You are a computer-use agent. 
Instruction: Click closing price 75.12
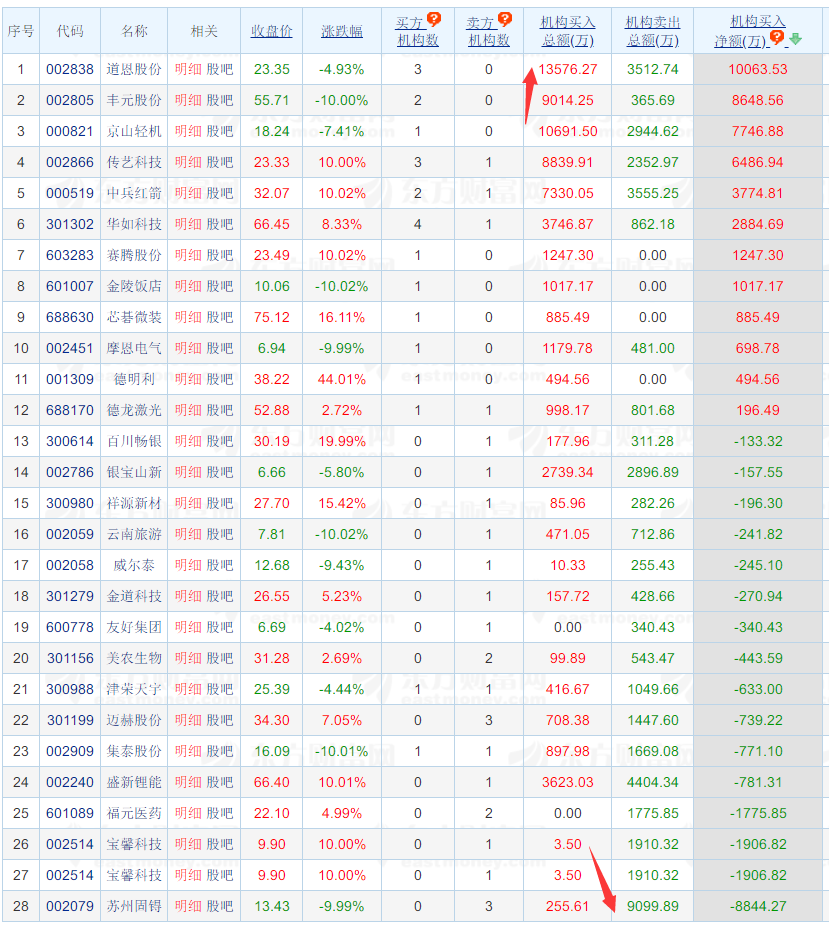[x=271, y=317]
